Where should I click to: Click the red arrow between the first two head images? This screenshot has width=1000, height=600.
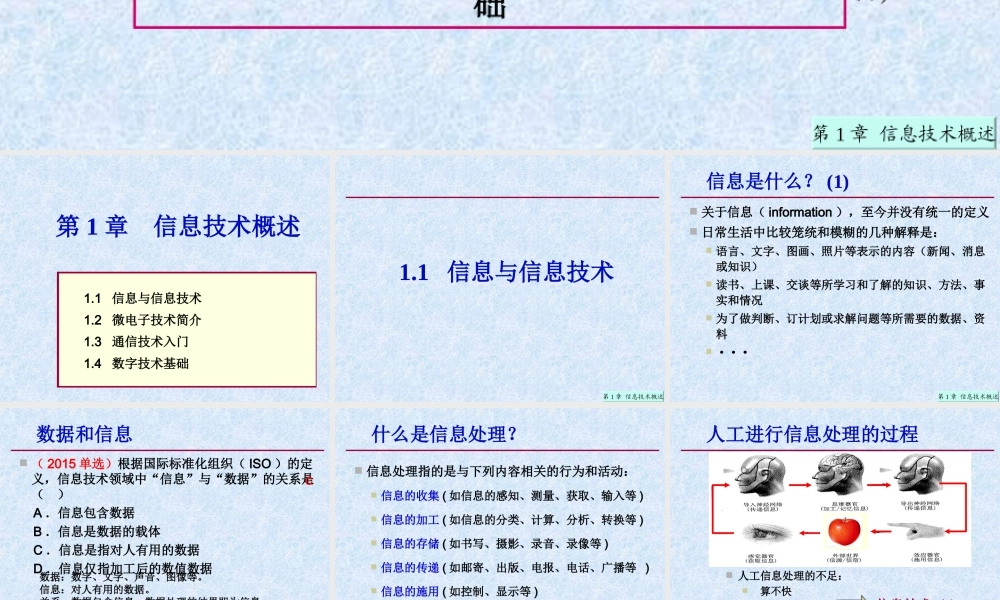pyautogui.click(x=800, y=486)
